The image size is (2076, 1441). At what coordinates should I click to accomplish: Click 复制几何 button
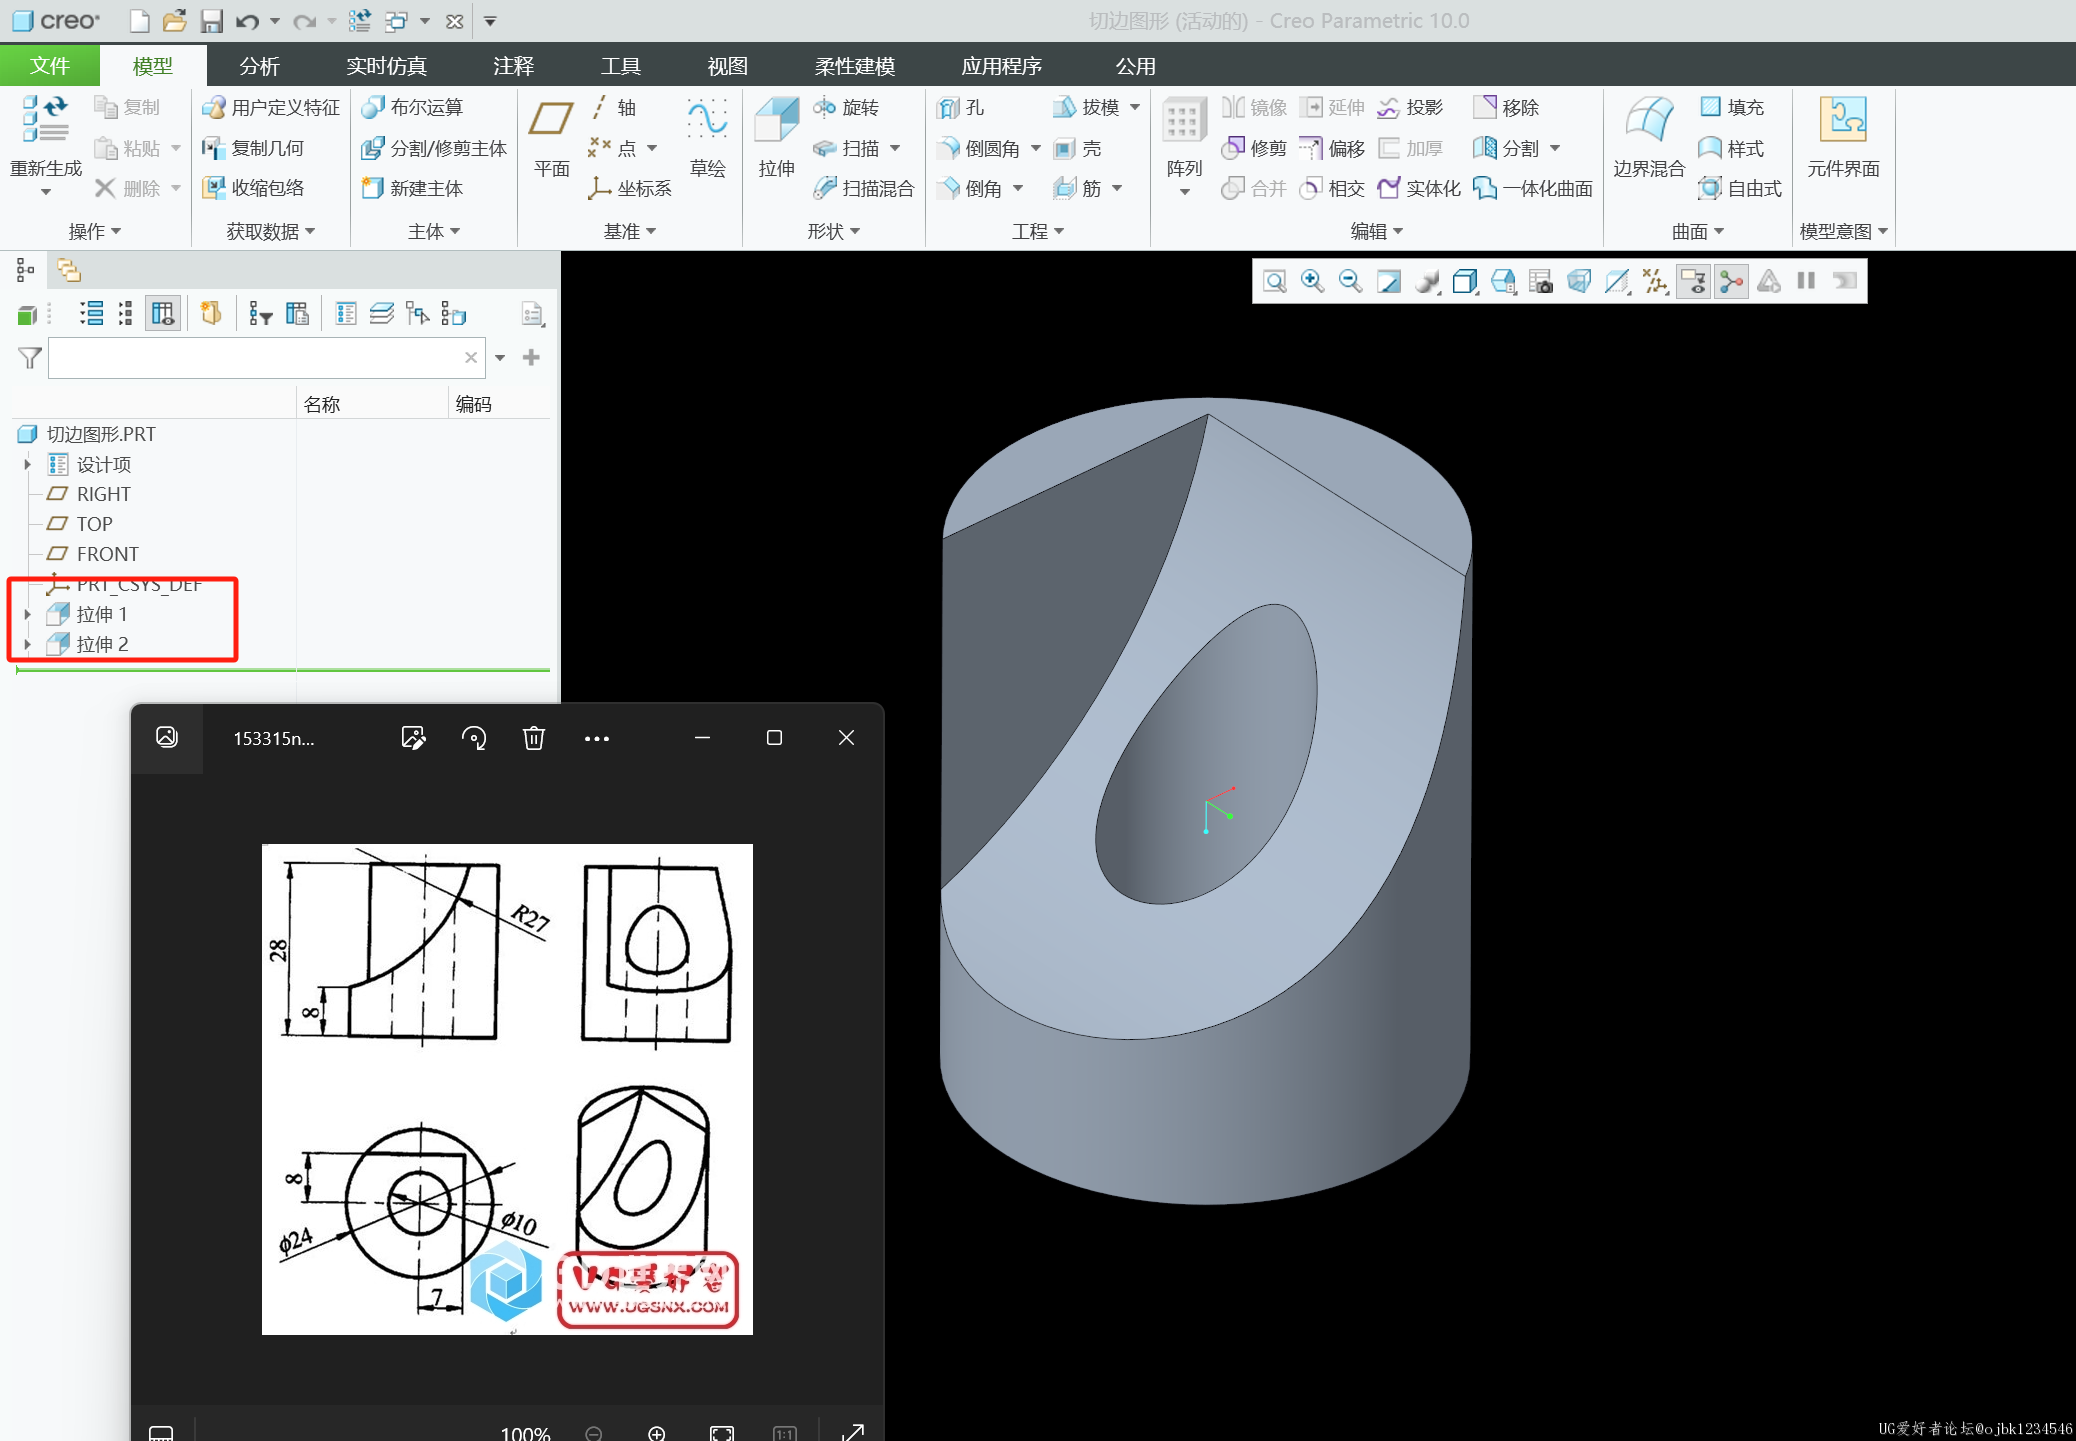(x=253, y=148)
